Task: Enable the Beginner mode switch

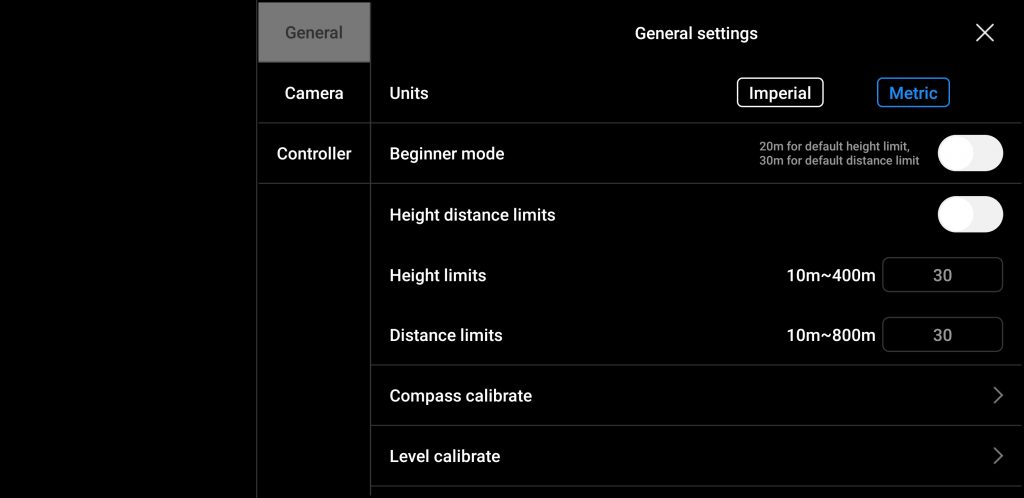Action: 970,153
